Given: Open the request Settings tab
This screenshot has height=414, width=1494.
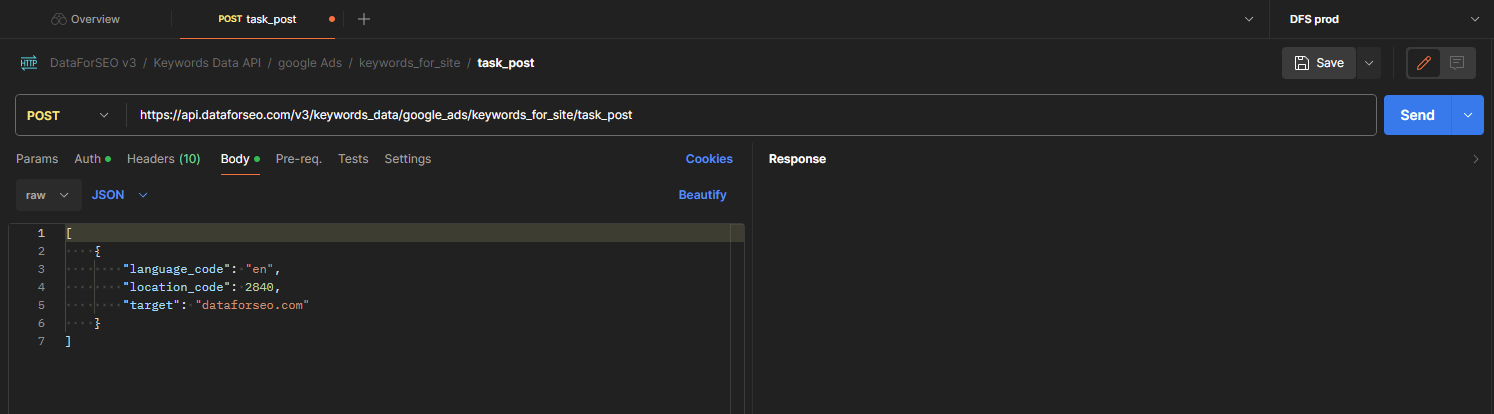Looking at the screenshot, I should pyautogui.click(x=408, y=159).
